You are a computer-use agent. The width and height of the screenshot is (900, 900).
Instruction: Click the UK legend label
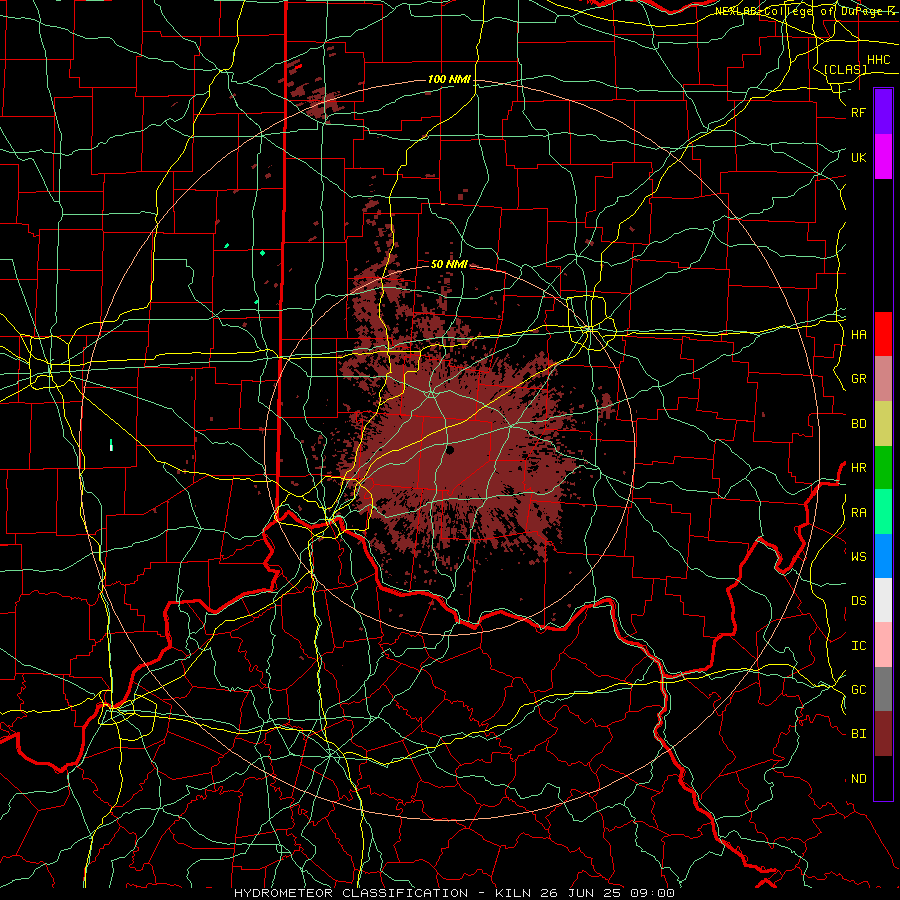click(x=859, y=157)
